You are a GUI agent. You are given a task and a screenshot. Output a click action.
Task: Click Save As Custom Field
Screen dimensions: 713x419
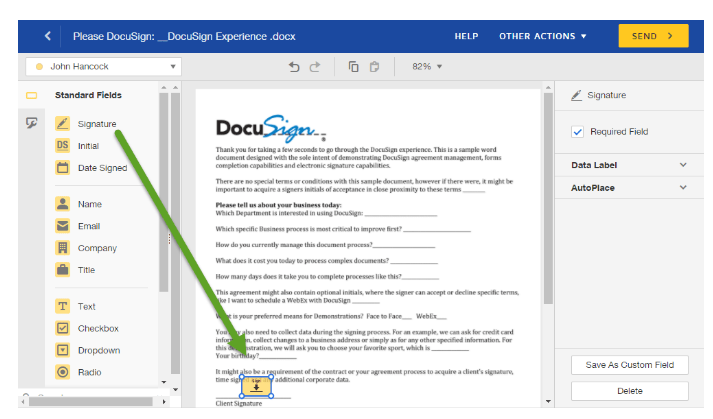629,365
